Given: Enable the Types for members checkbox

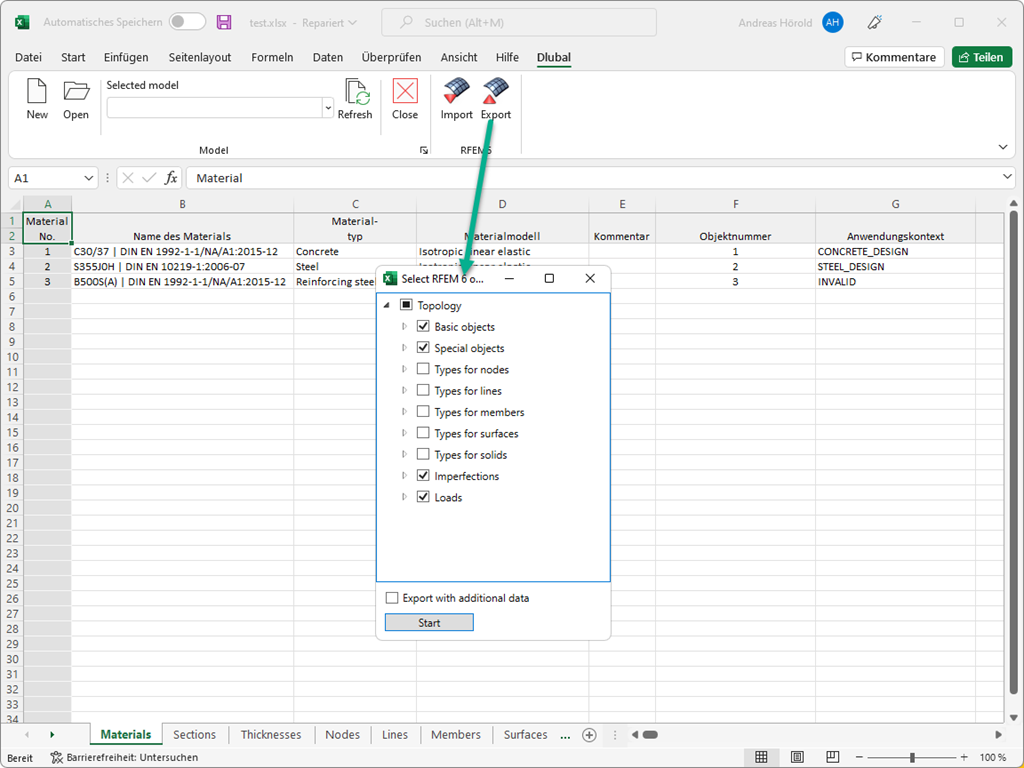Looking at the screenshot, I should click(424, 411).
